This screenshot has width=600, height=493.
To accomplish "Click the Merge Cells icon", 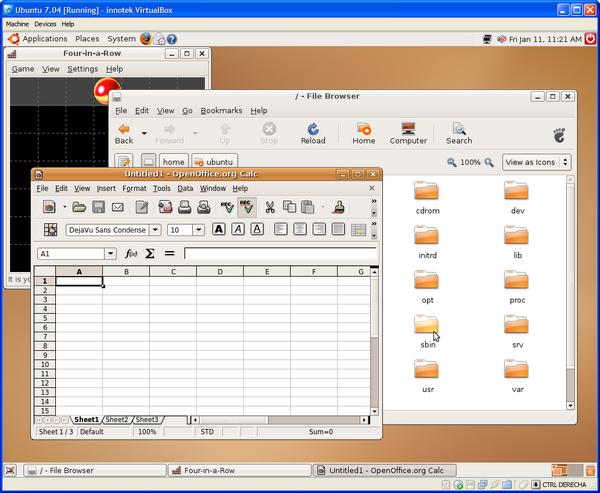I will pyautogui.click(x=358, y=230).
